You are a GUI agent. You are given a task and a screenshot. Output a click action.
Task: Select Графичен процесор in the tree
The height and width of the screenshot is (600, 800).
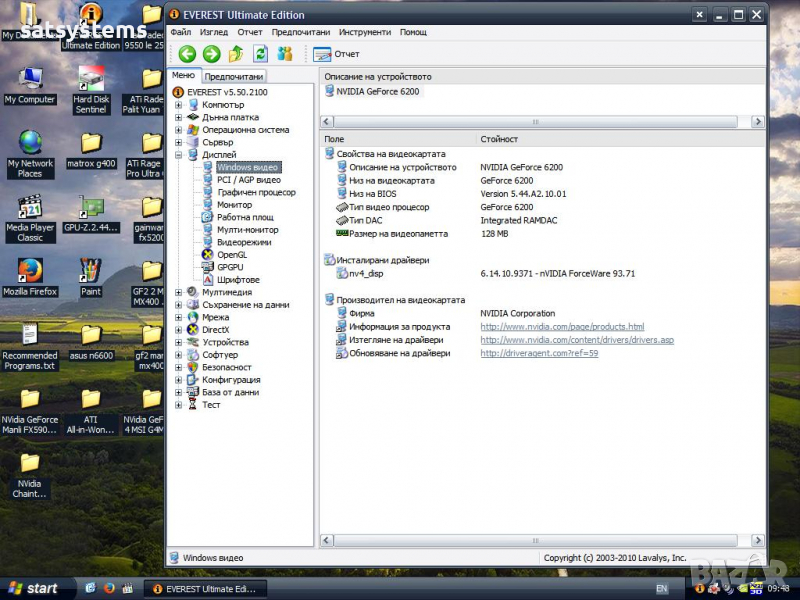point(256,192)
